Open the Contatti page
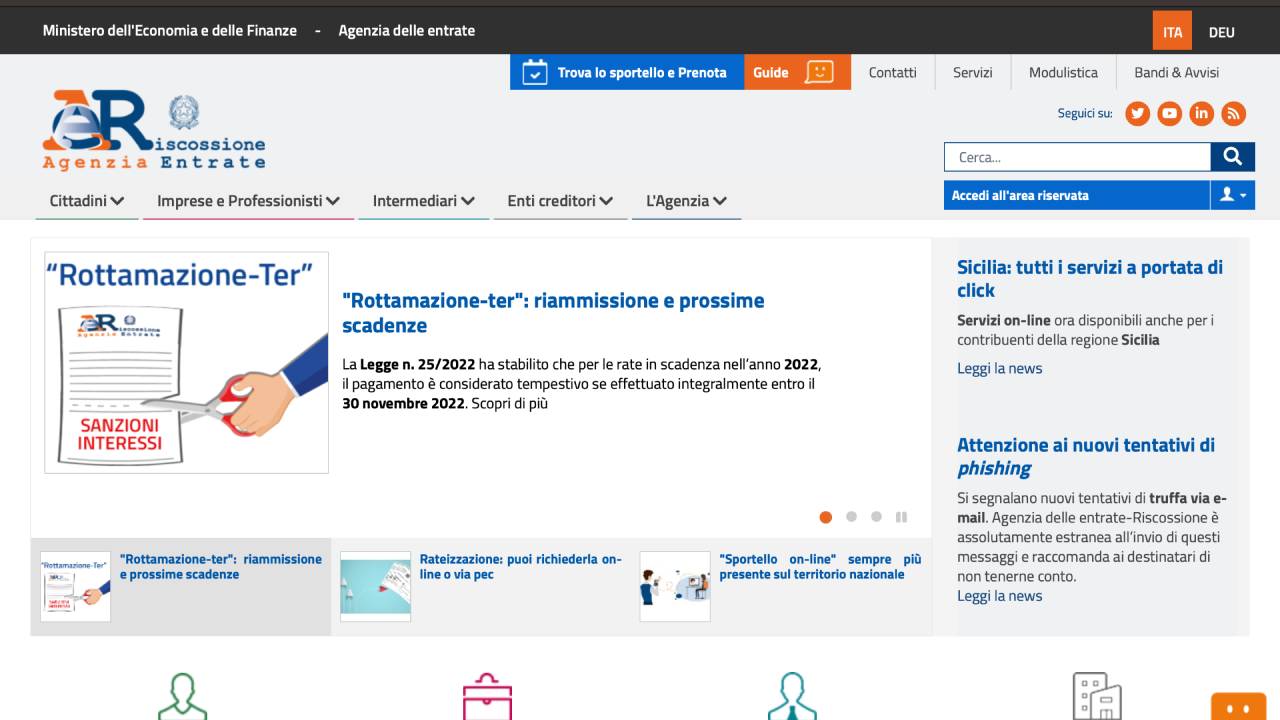This screenshot has width=1280, height=720. (x=892, y=72)
